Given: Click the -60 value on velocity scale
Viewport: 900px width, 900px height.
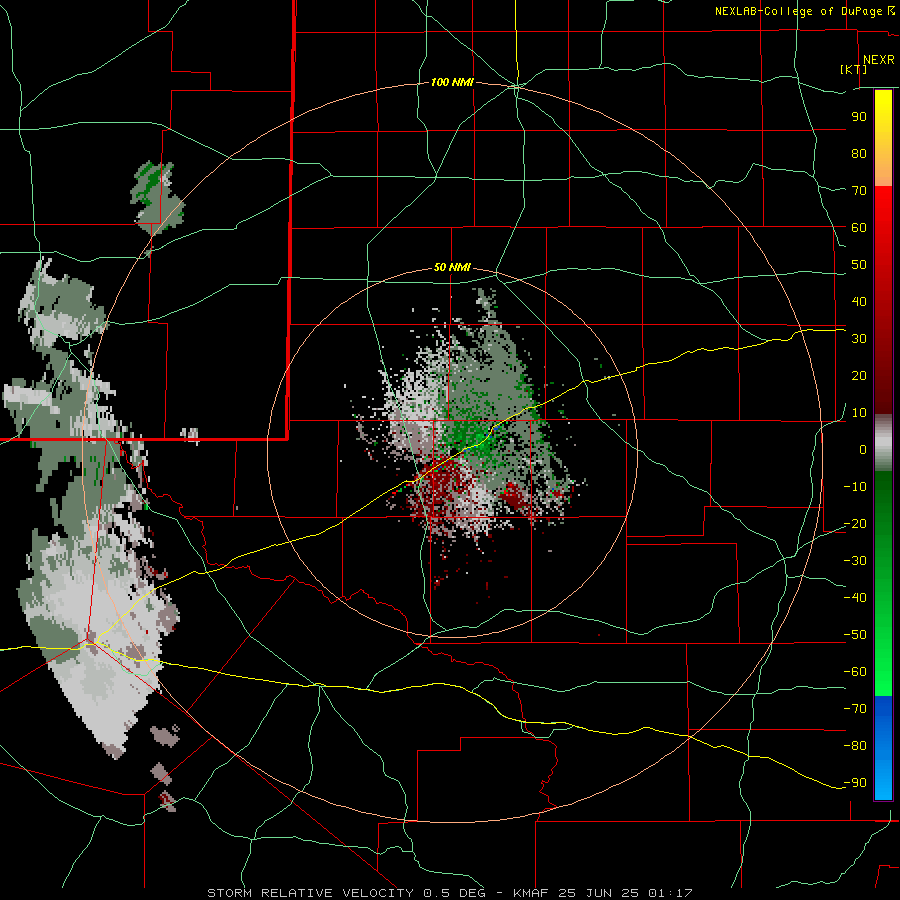Looking at the screenshot, I should coord(855,672).
